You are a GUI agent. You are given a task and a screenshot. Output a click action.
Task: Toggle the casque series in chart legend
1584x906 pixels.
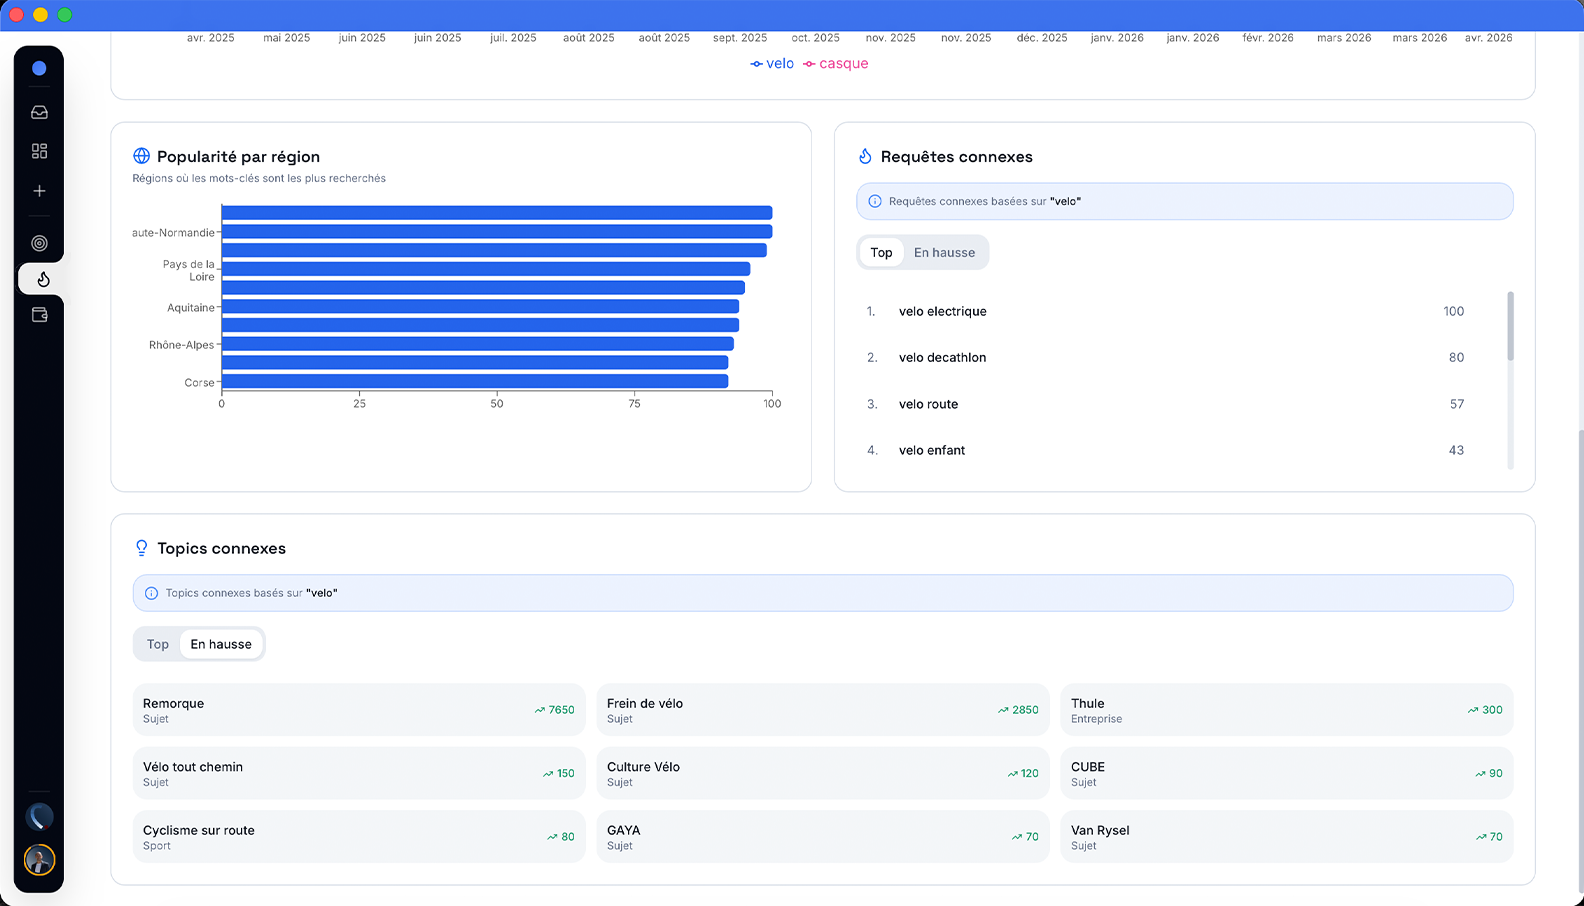coord(836,64)
